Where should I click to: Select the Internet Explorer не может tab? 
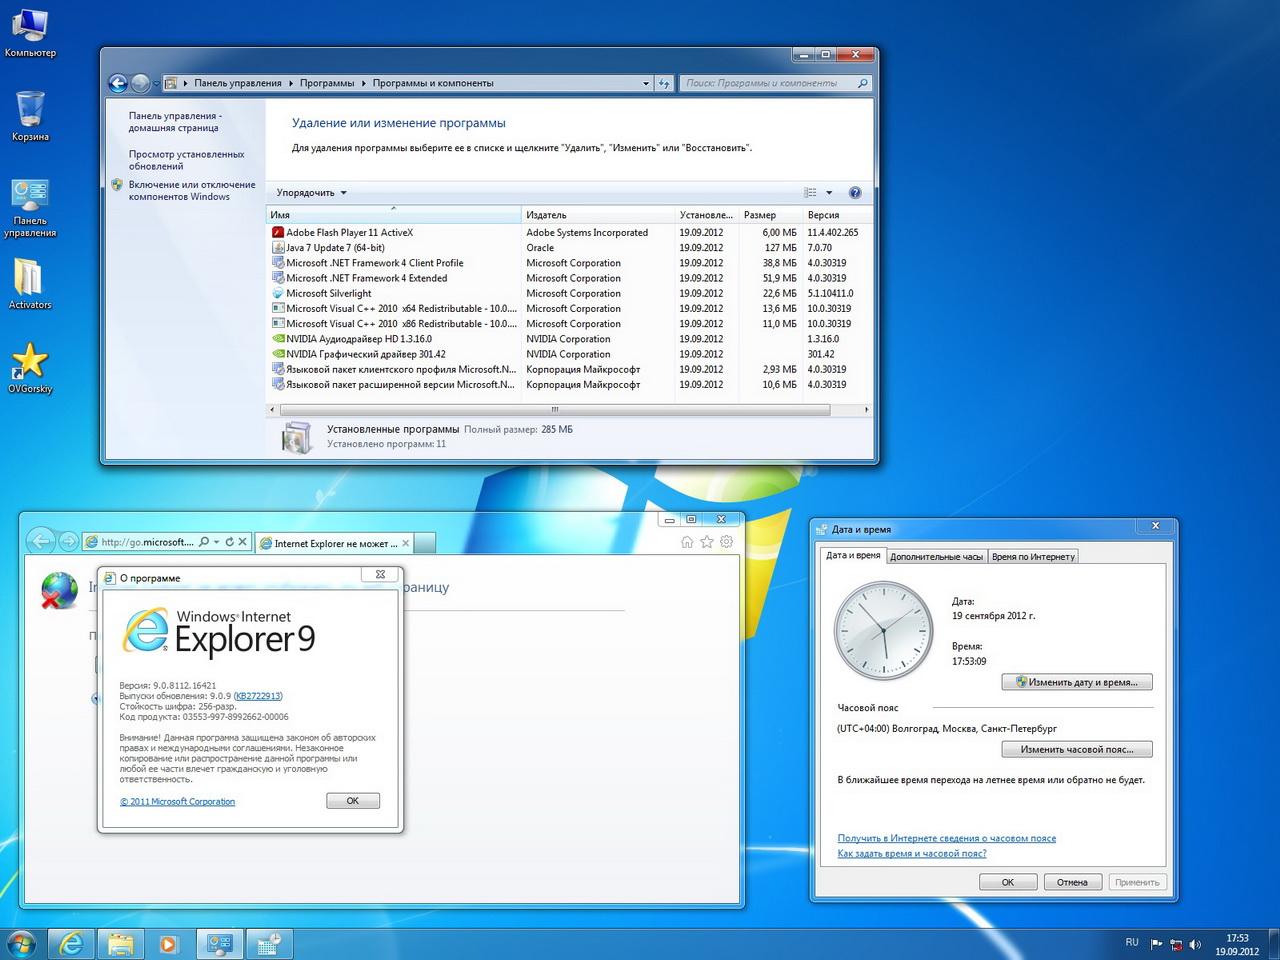[335, 543]
